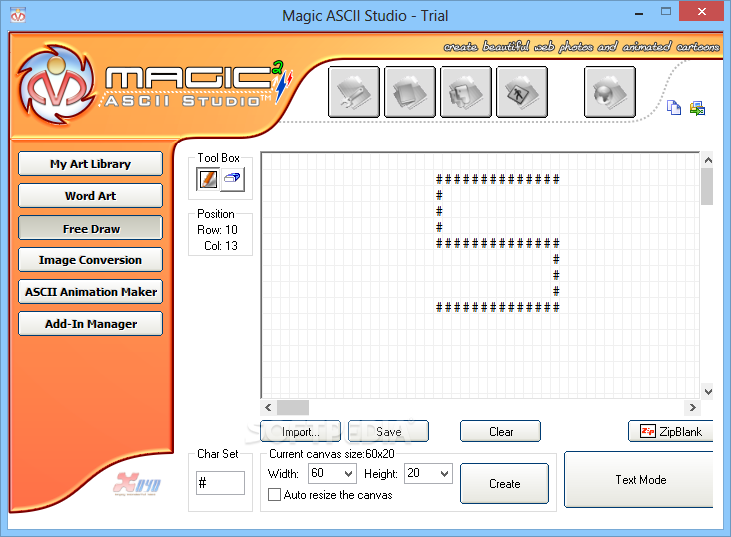Viewport: 731px width, 537px height.
Task: Click the wrench settings folder icon
Action: 354,92
